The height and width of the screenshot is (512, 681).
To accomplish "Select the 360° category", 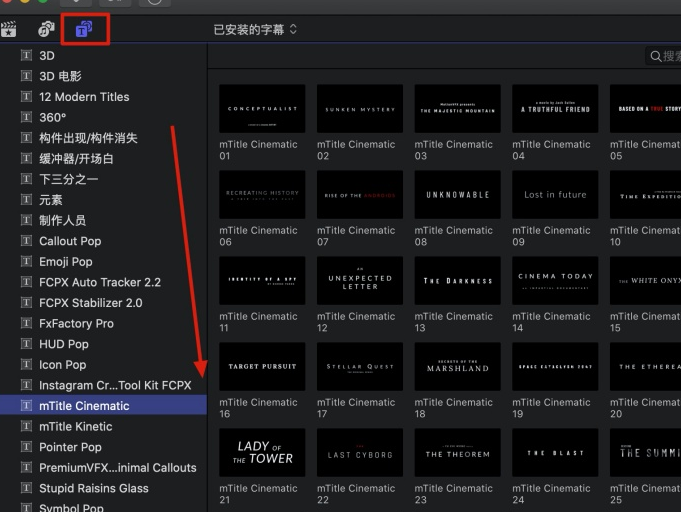I will (103, 118).
